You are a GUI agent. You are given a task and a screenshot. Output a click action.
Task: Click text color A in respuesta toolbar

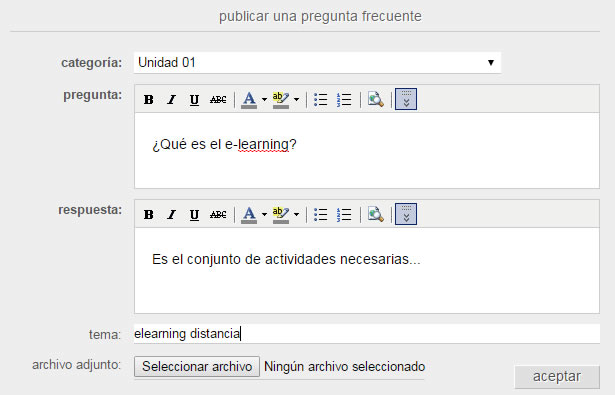pos(249,215)
